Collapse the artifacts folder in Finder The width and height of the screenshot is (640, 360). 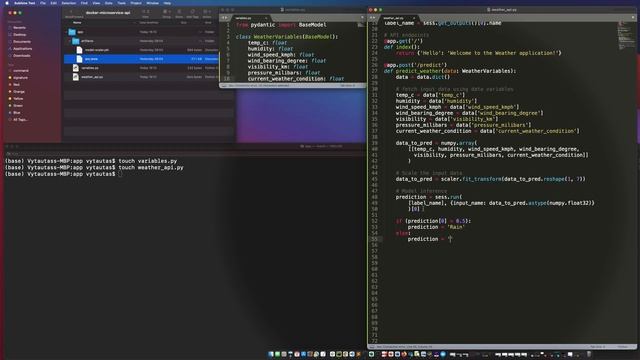point(70,41)
